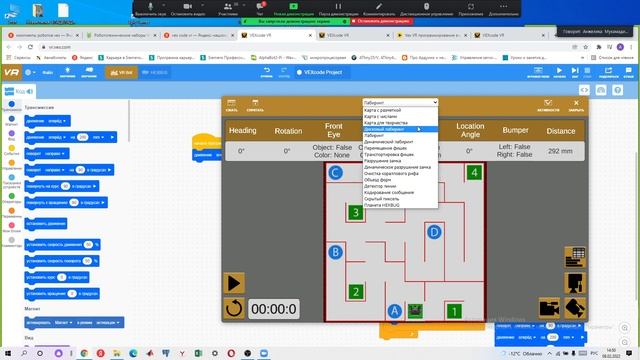The height and width of the screenshot is (360, 640).
Task: Open the playground selection combo box
Action: [400, 102]
